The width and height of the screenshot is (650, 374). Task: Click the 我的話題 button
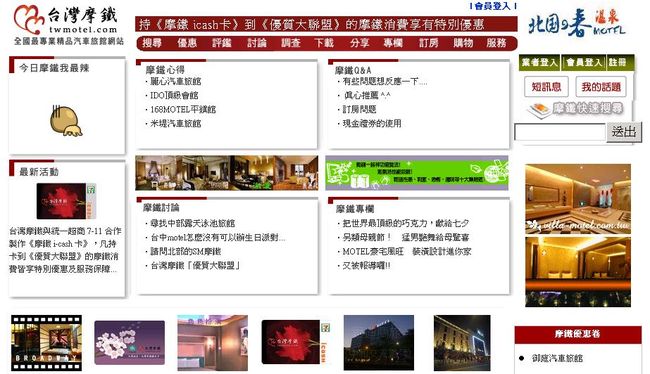coord(601,87)
